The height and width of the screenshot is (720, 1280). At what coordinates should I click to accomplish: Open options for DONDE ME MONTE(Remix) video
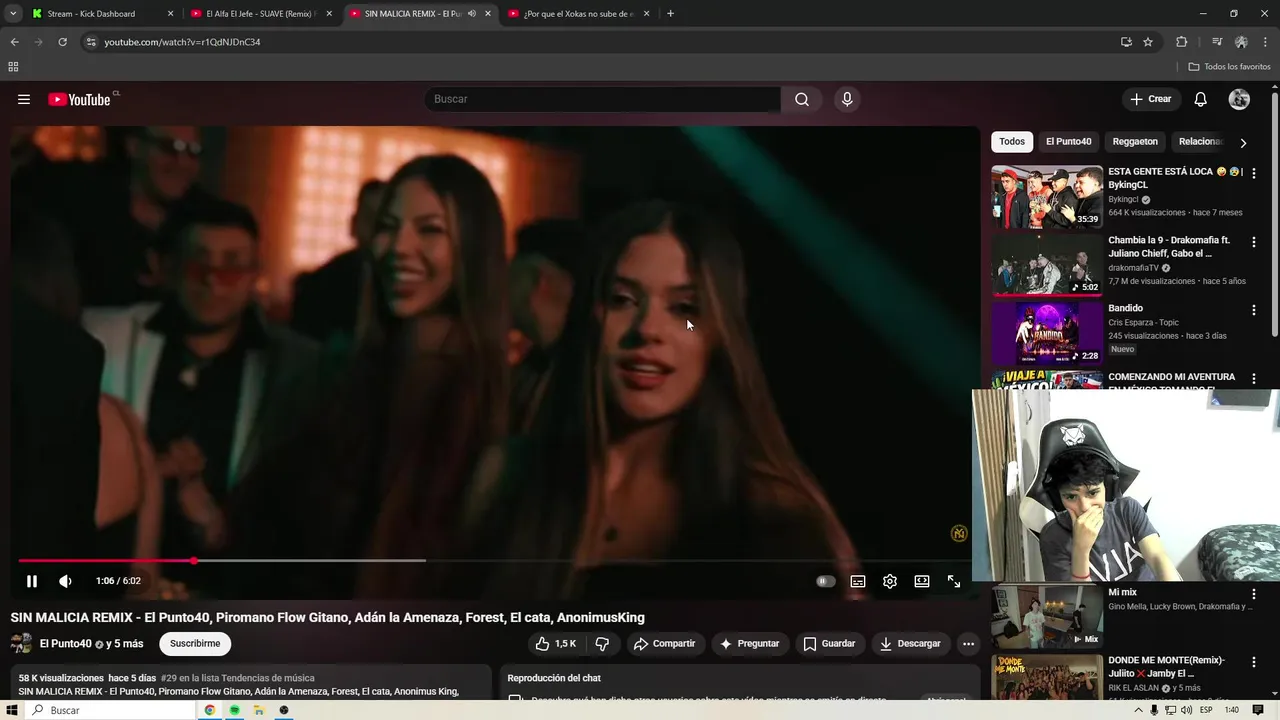coord(1254,662)
